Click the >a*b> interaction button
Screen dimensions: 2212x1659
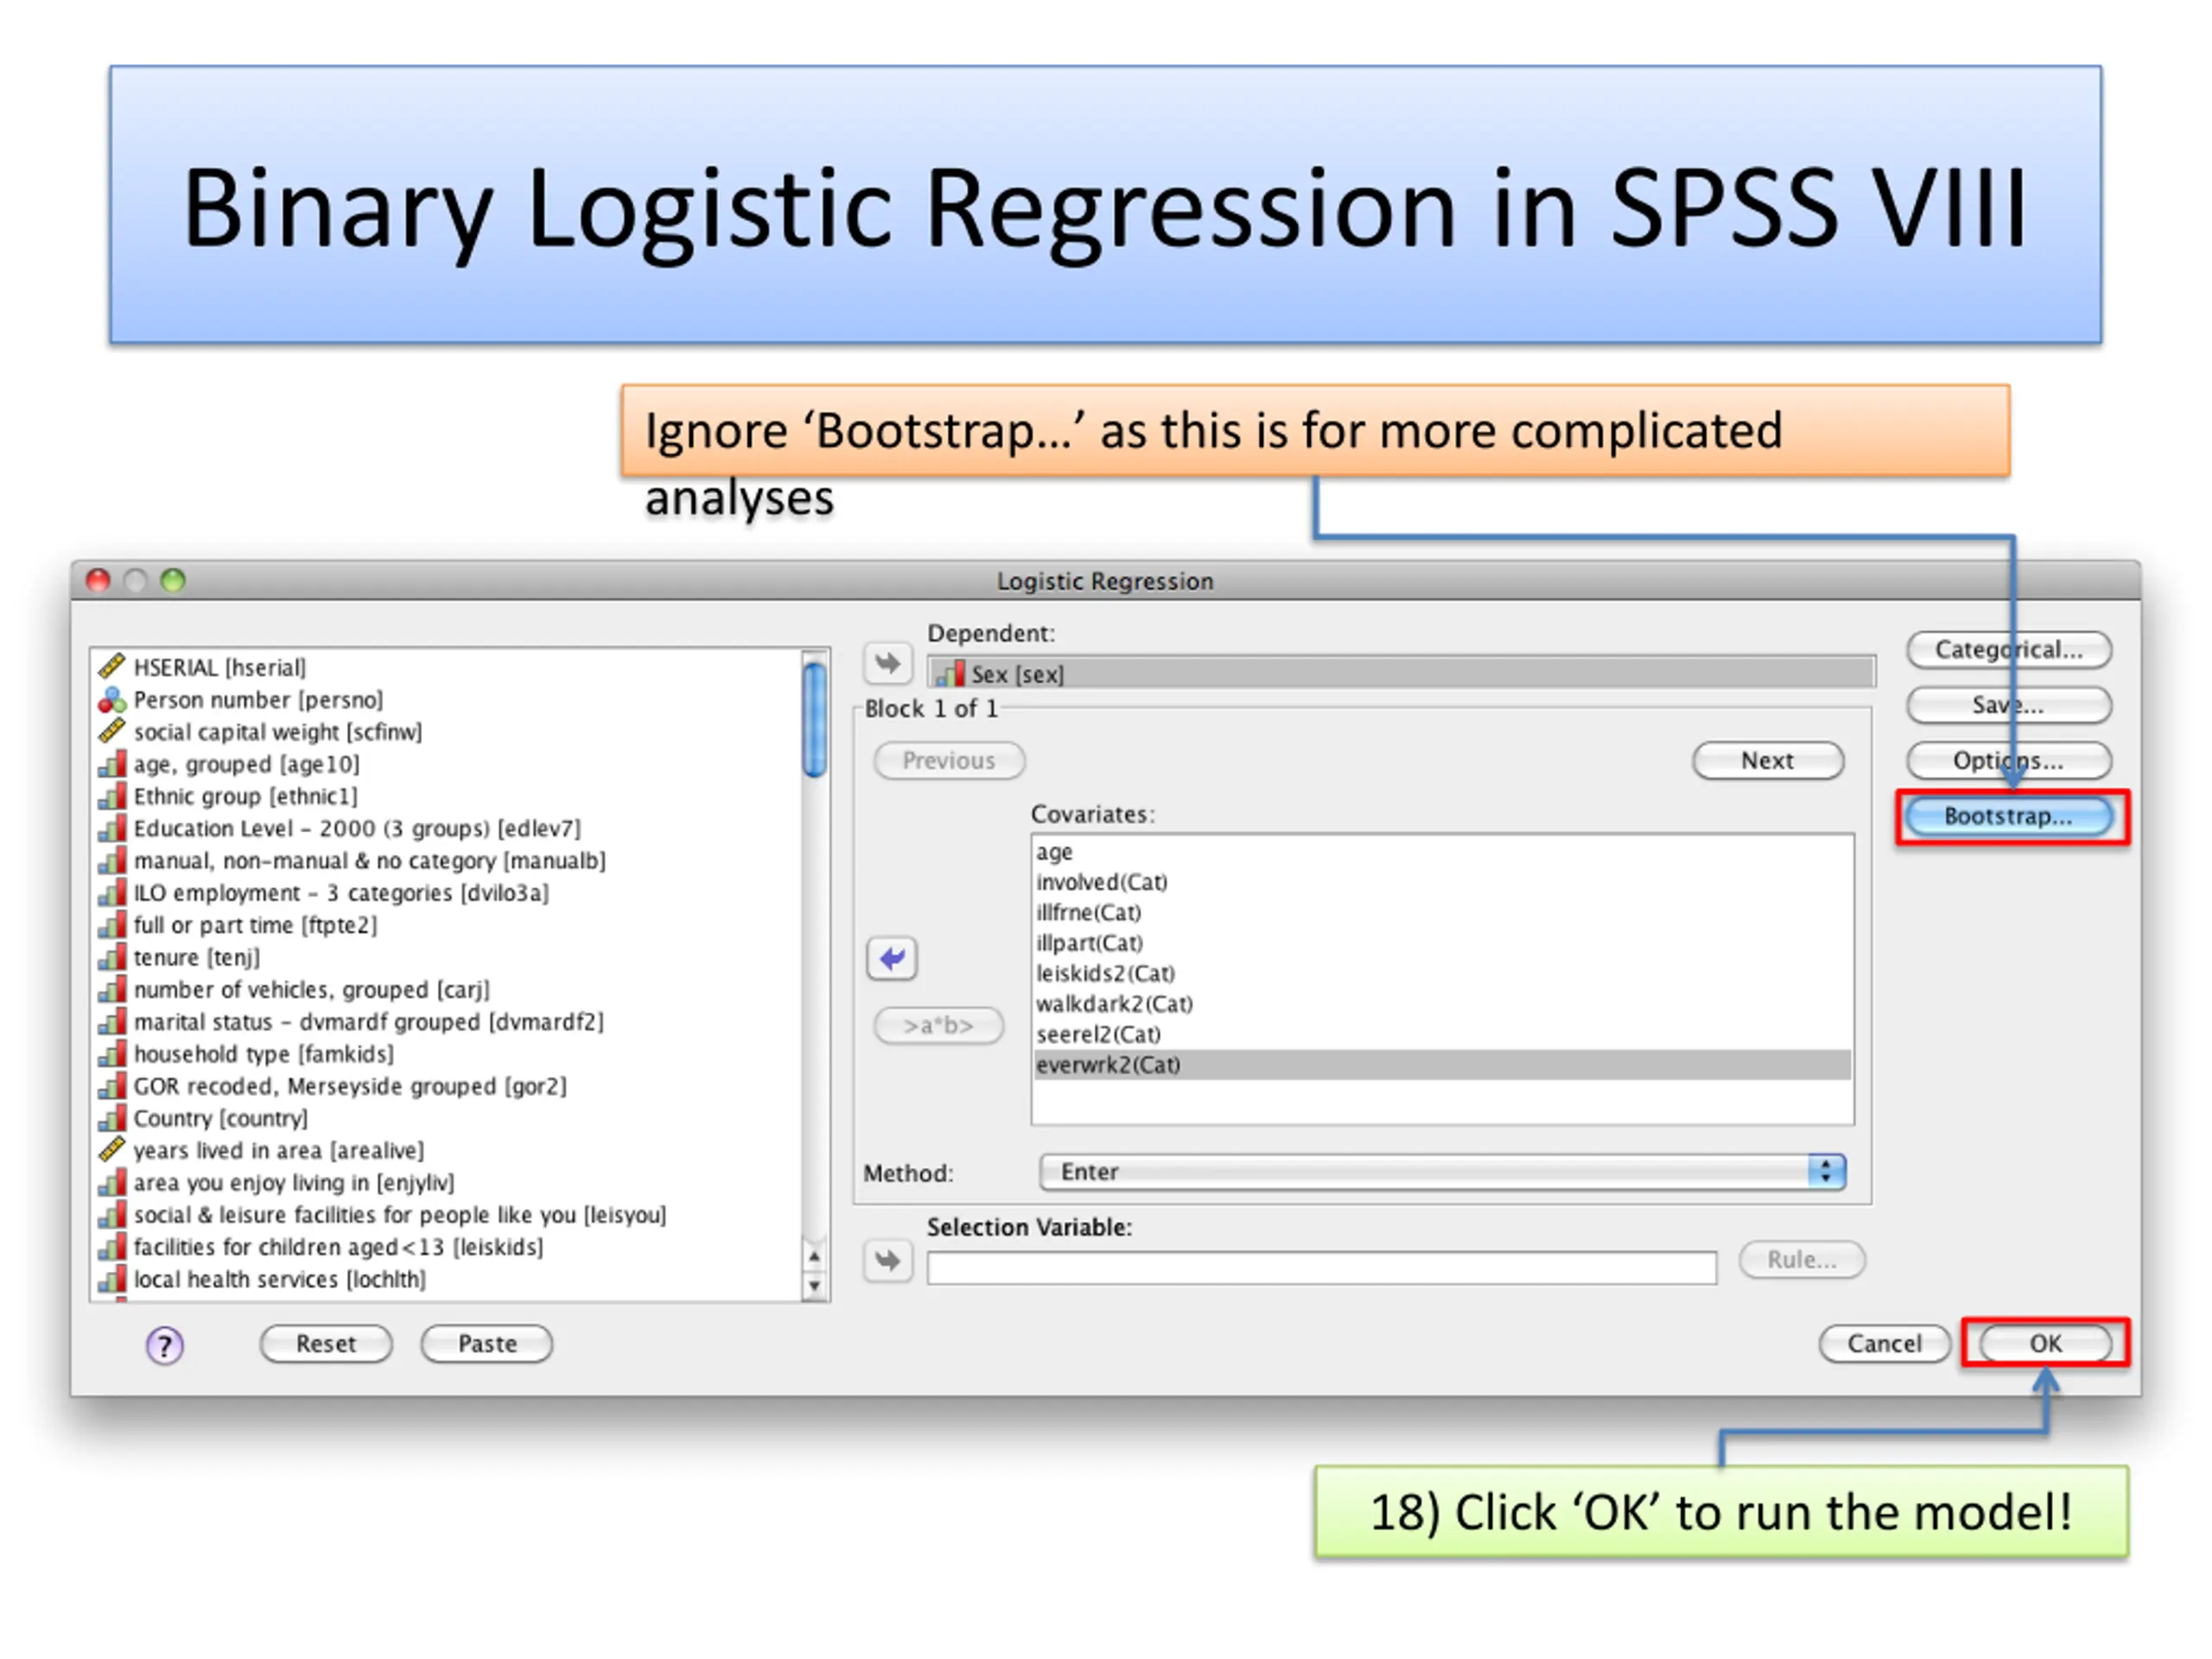[938, 1025]
